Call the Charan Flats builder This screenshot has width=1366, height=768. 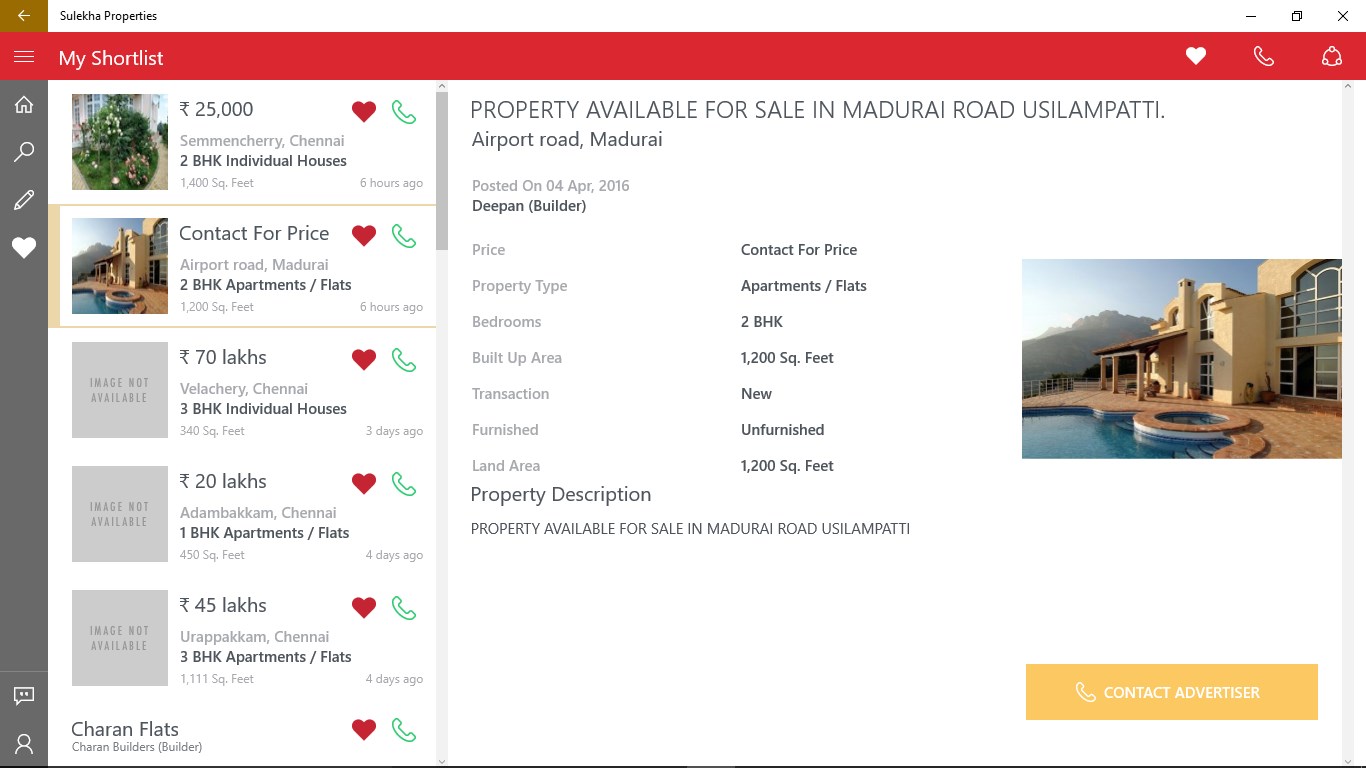pyautogui.click(x=404, y=730)
